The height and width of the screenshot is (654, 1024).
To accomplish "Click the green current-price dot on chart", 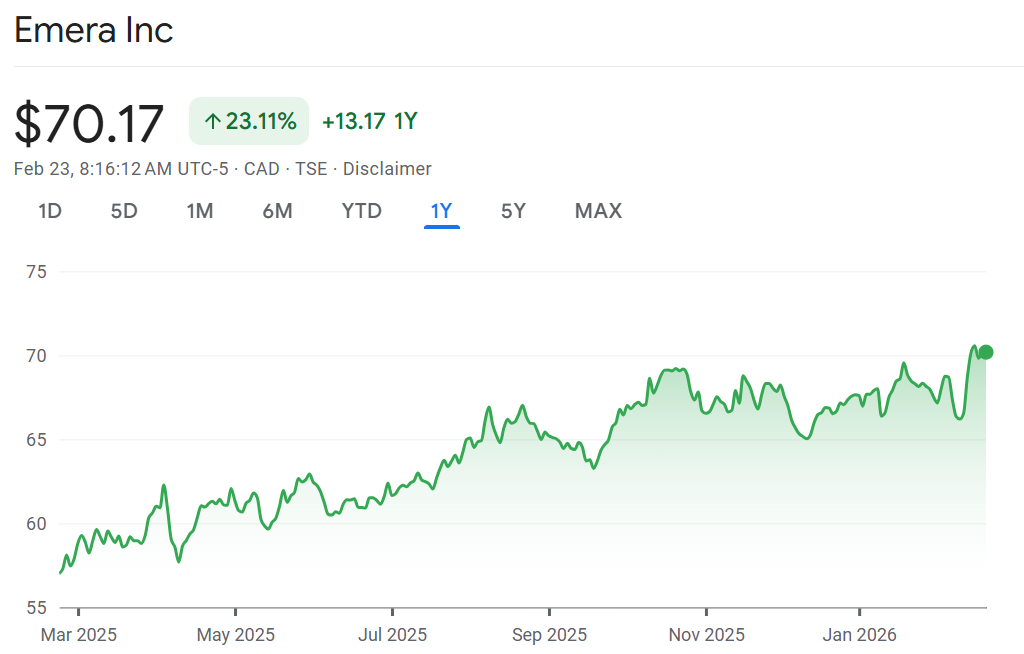I will tap(986, 352).
